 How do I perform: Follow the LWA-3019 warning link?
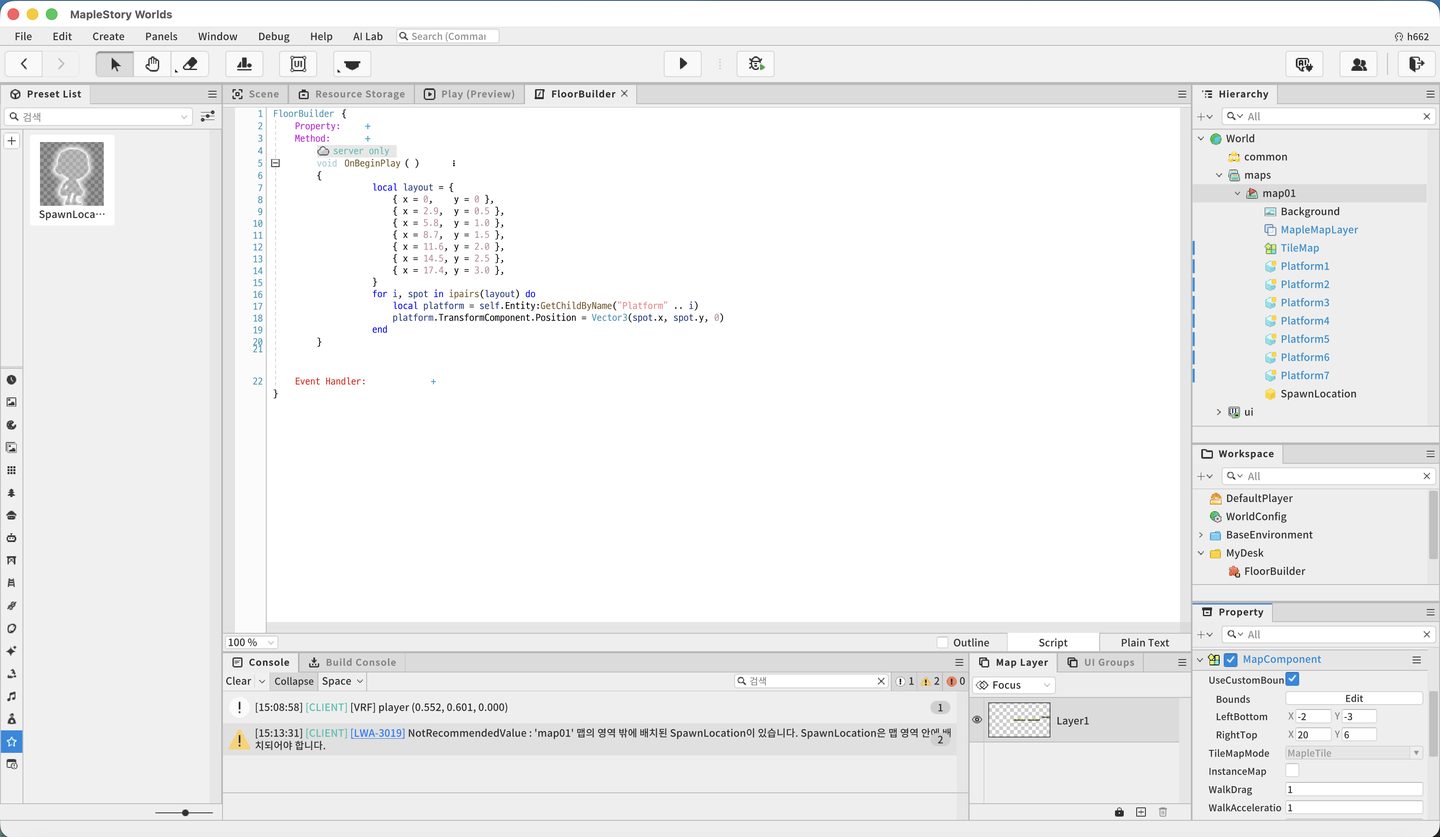click(x=377, y=733)
